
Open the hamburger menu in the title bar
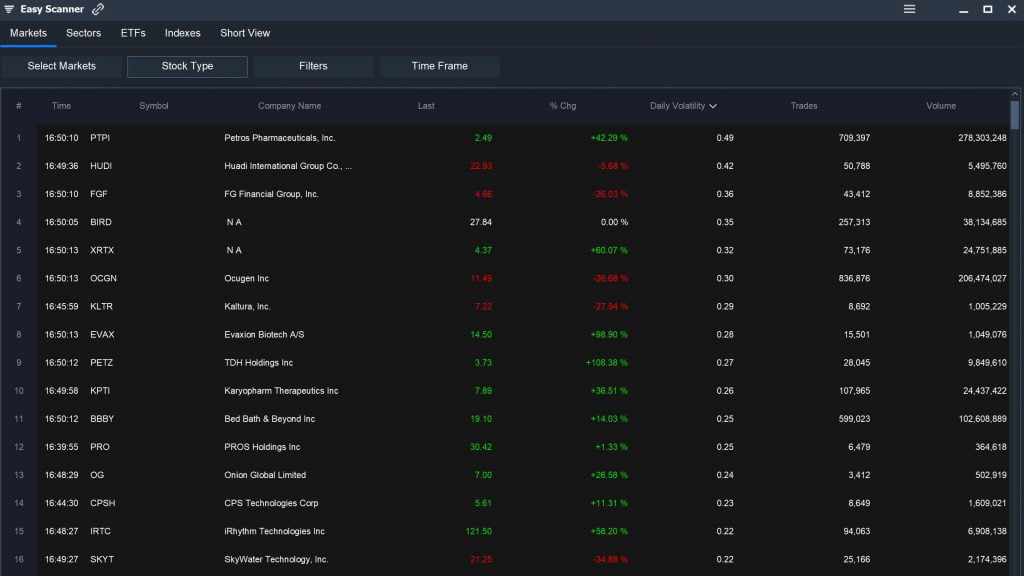click(x=909, y=9)
